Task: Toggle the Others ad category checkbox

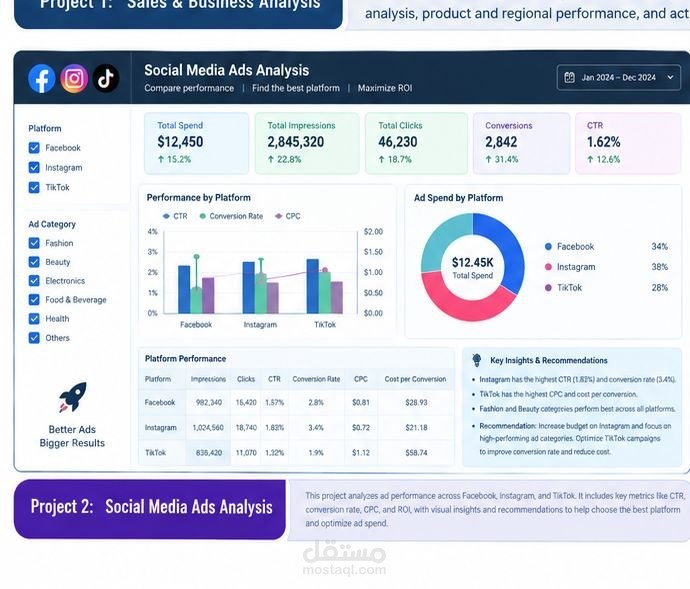Action: coord(34,338)
